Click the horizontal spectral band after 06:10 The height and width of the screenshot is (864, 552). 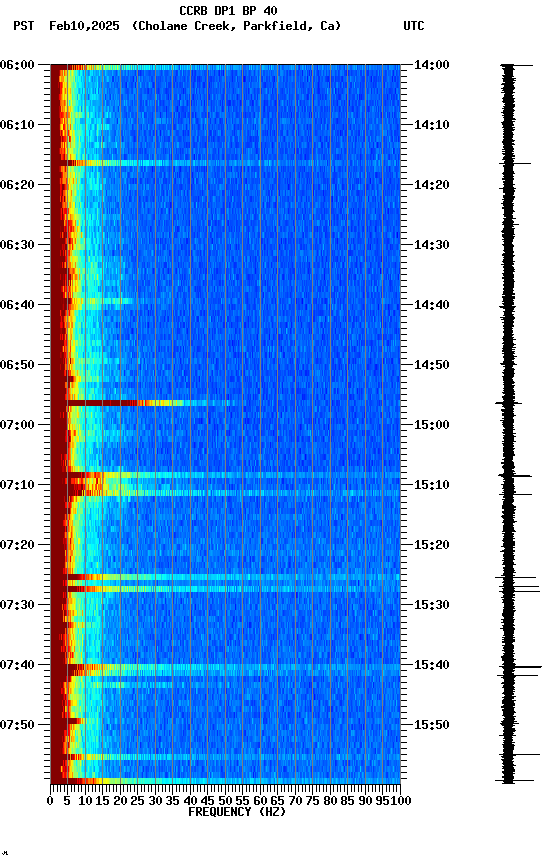231,163
